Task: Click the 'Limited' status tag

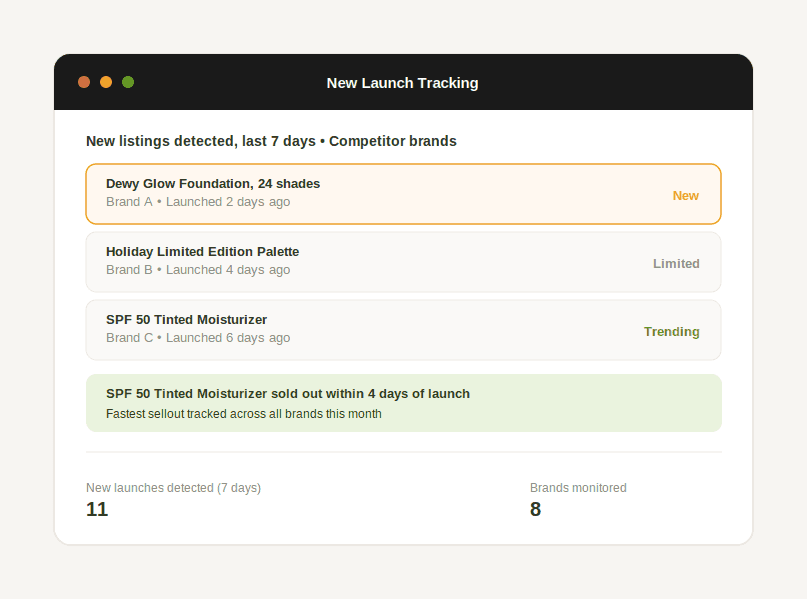Action: (676, 263)
